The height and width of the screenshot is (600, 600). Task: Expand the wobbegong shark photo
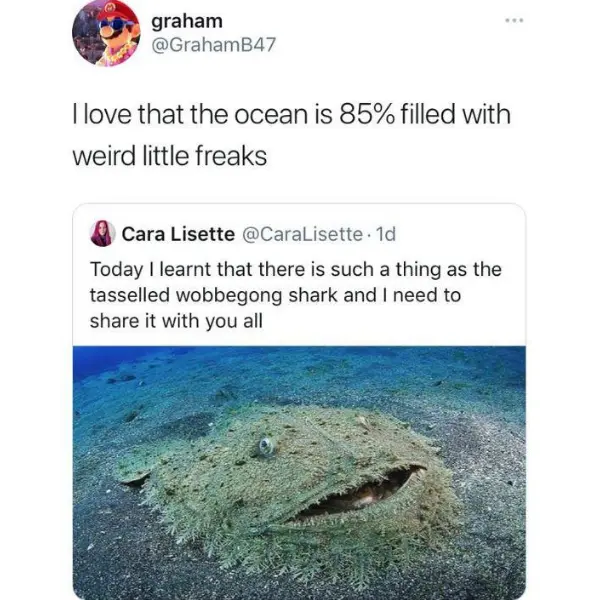[299, 472]
